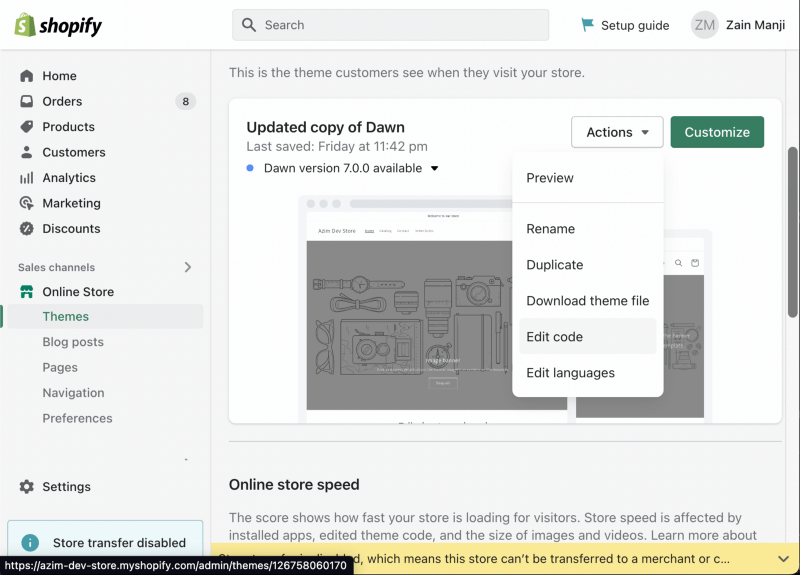Open the Setup guide link
The image size is (800, 575).
[635, 25]
